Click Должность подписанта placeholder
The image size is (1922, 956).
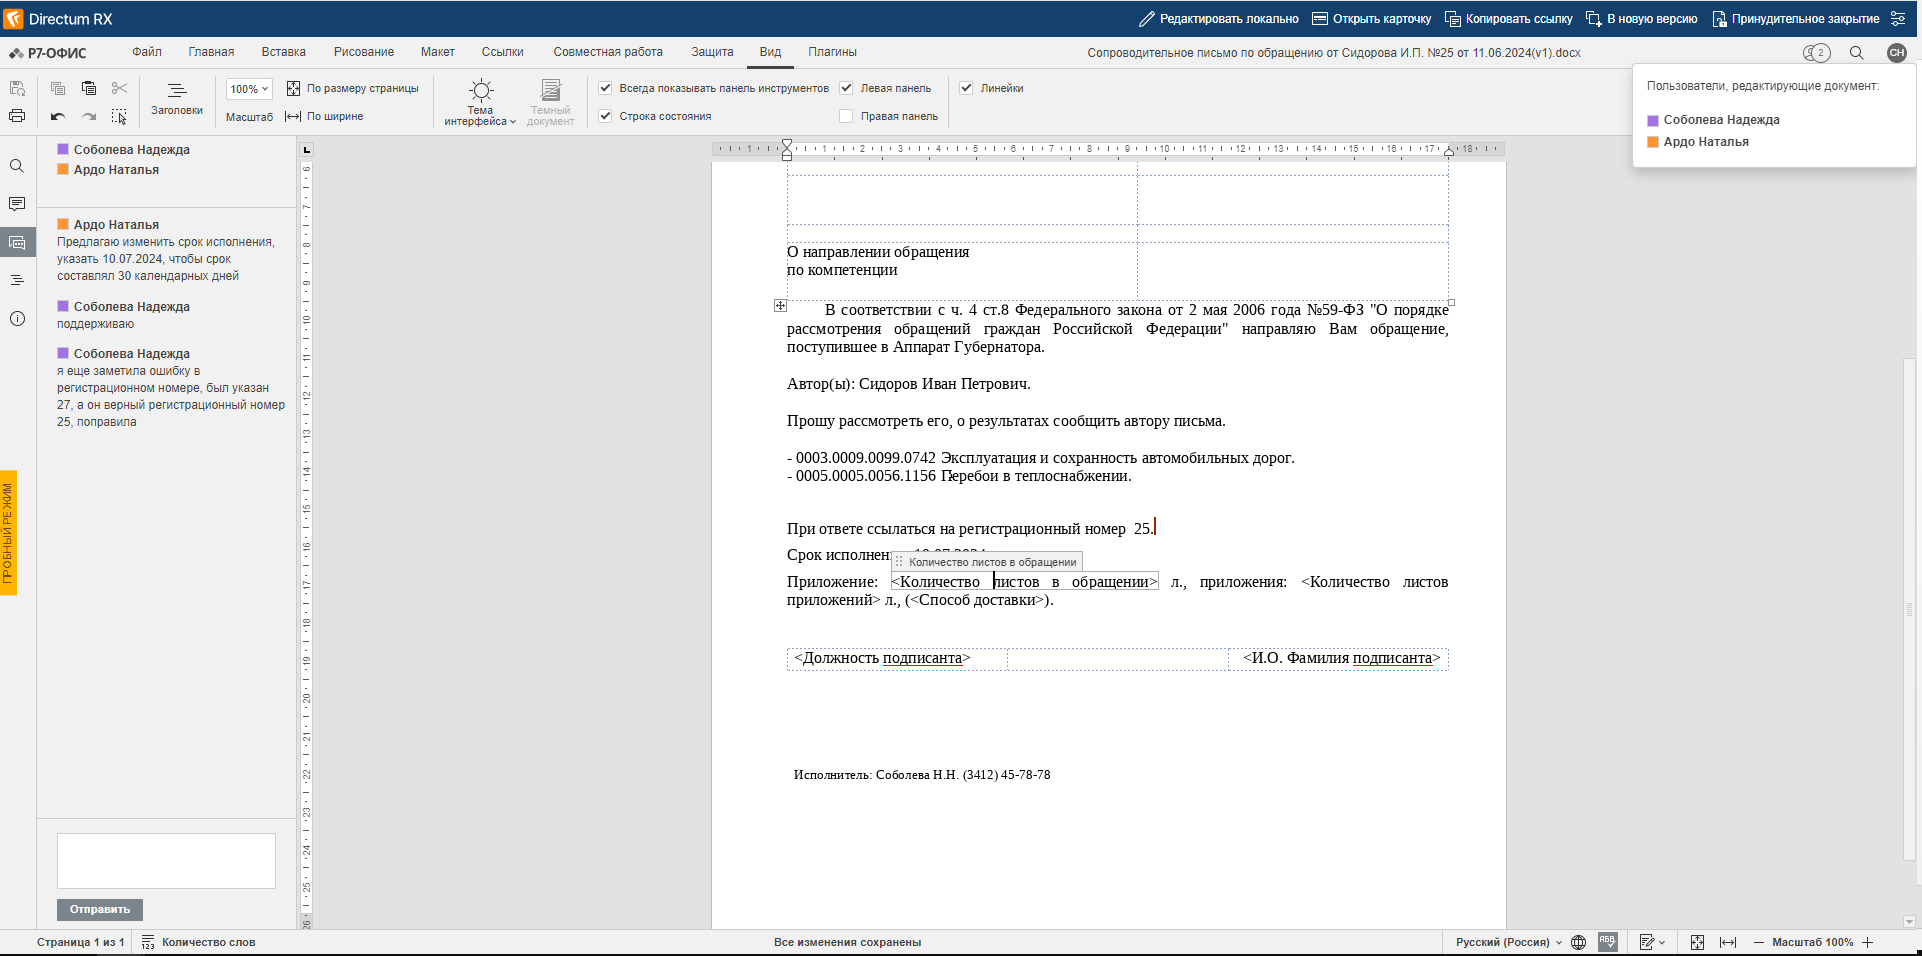tap(882, 658)
